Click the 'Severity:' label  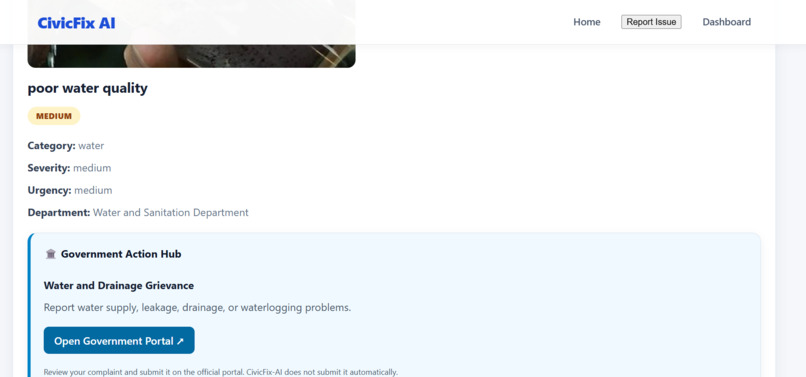click(x=49, y=168)
